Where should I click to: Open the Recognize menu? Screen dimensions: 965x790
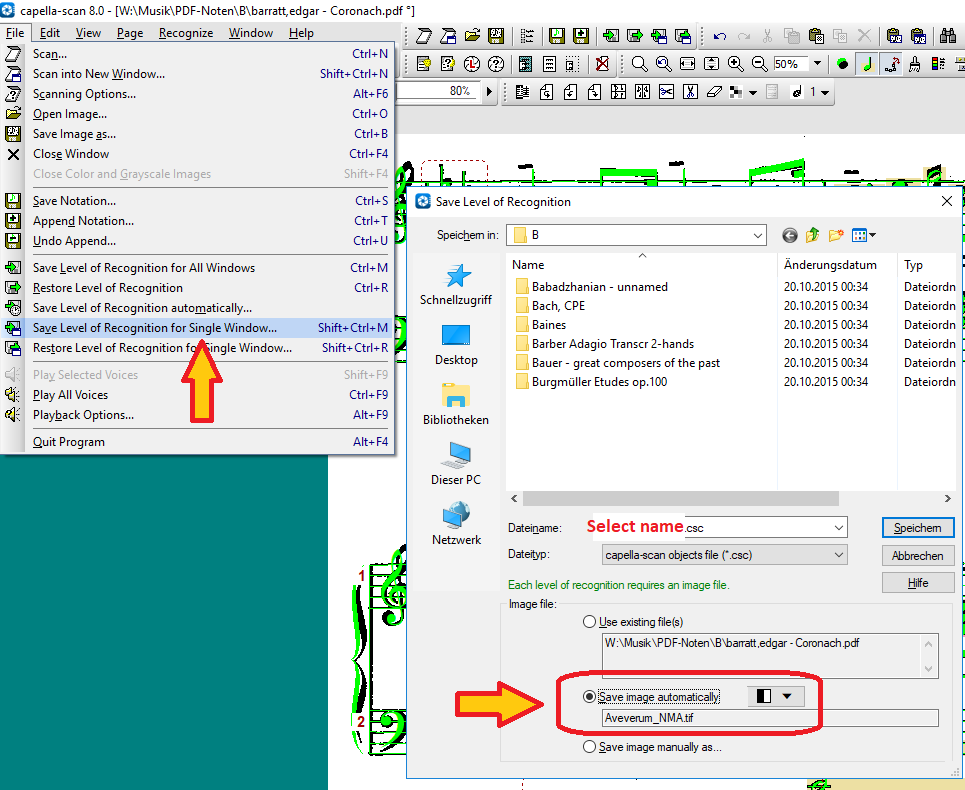186,33
